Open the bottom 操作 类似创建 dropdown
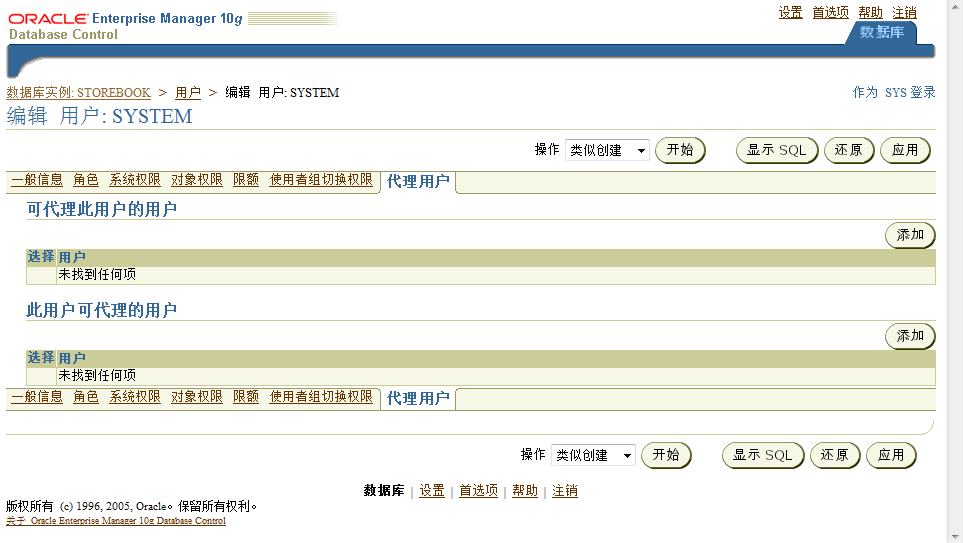 (593, 455)
